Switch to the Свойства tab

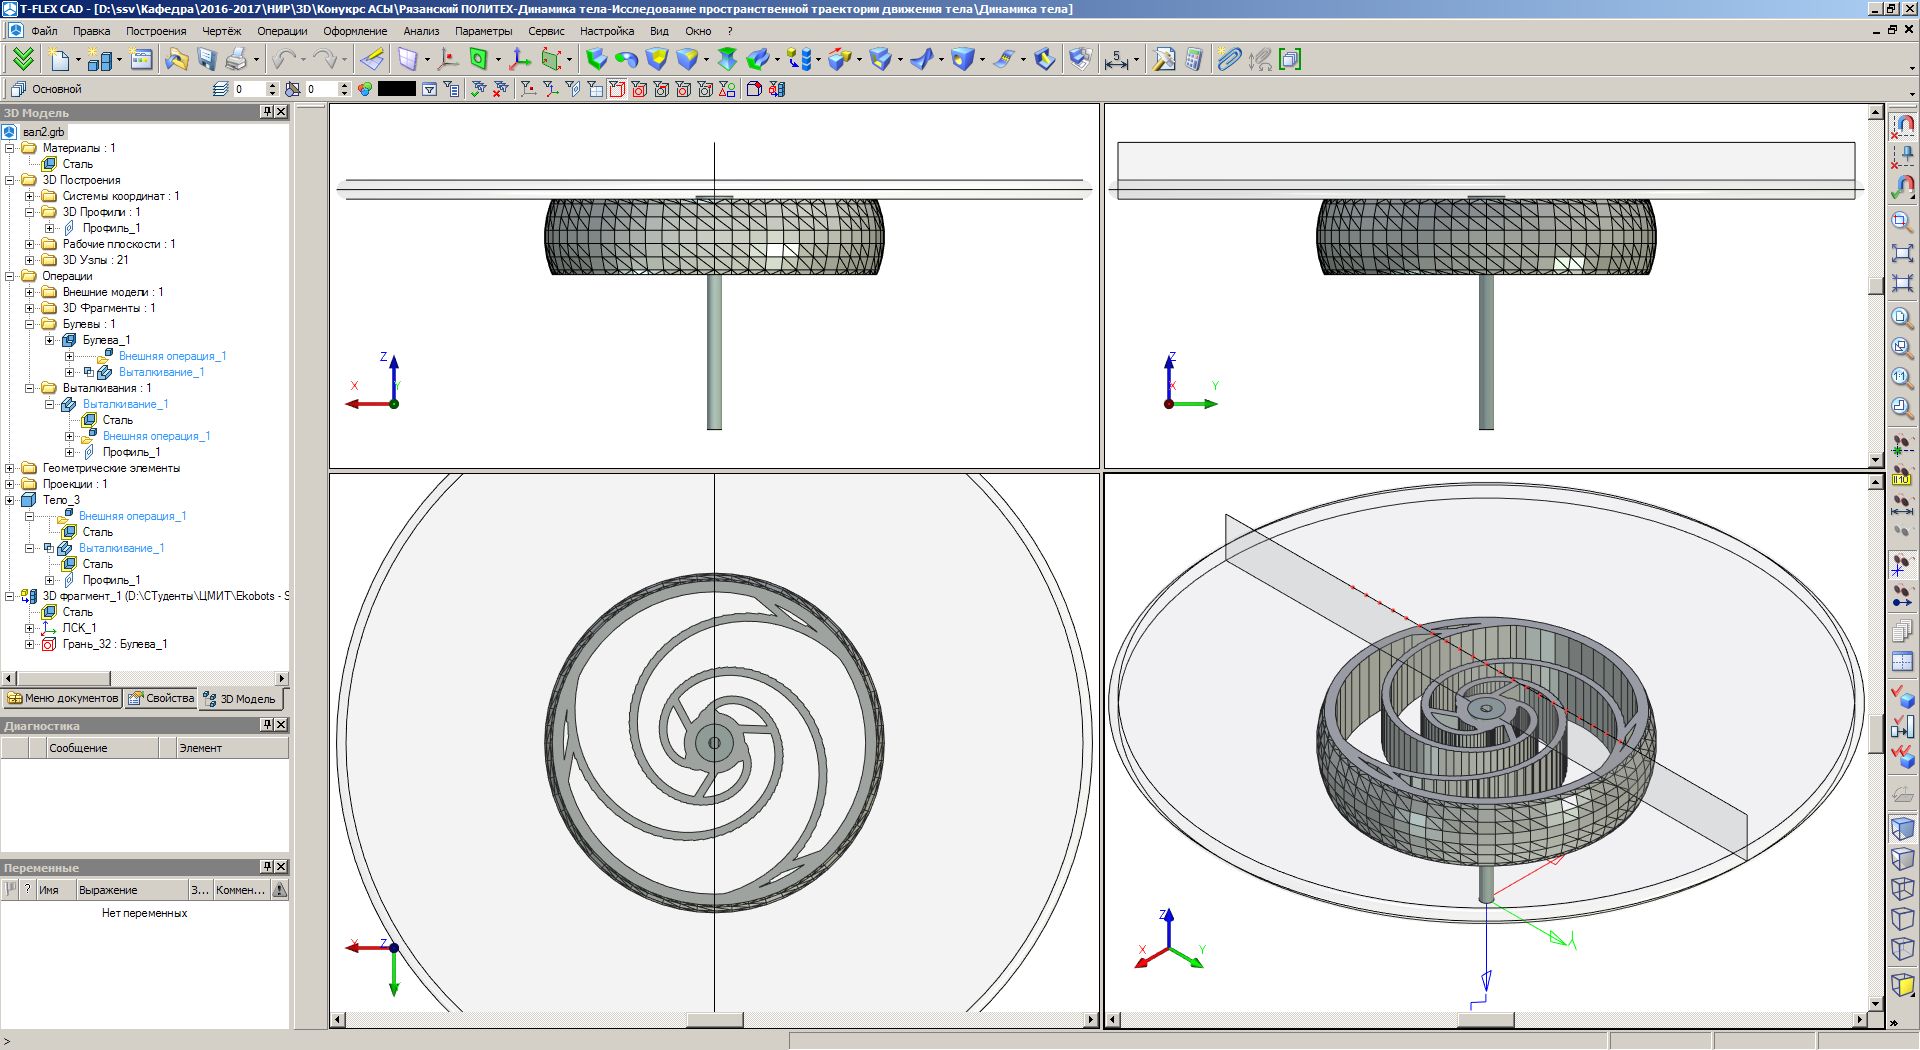click(x=161, y=698)
